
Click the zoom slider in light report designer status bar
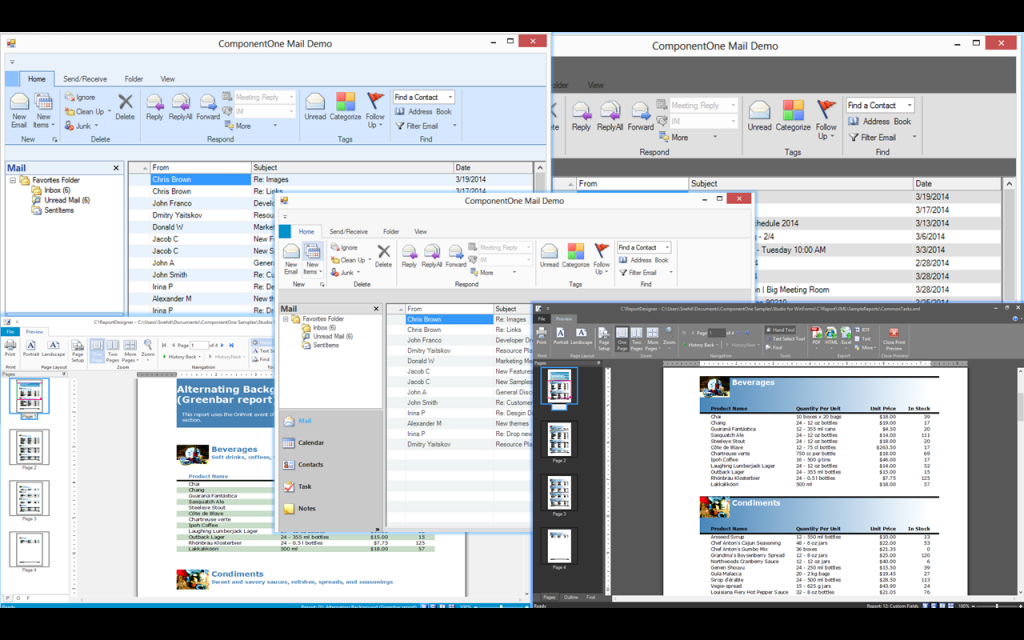coord(500,607)
